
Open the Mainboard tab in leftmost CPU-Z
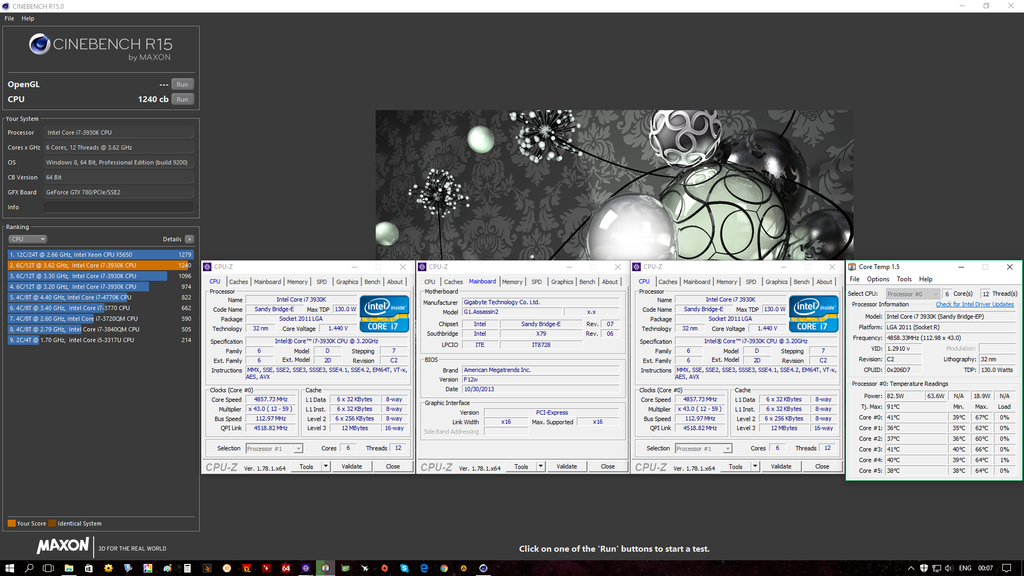(x=267, y=282)
